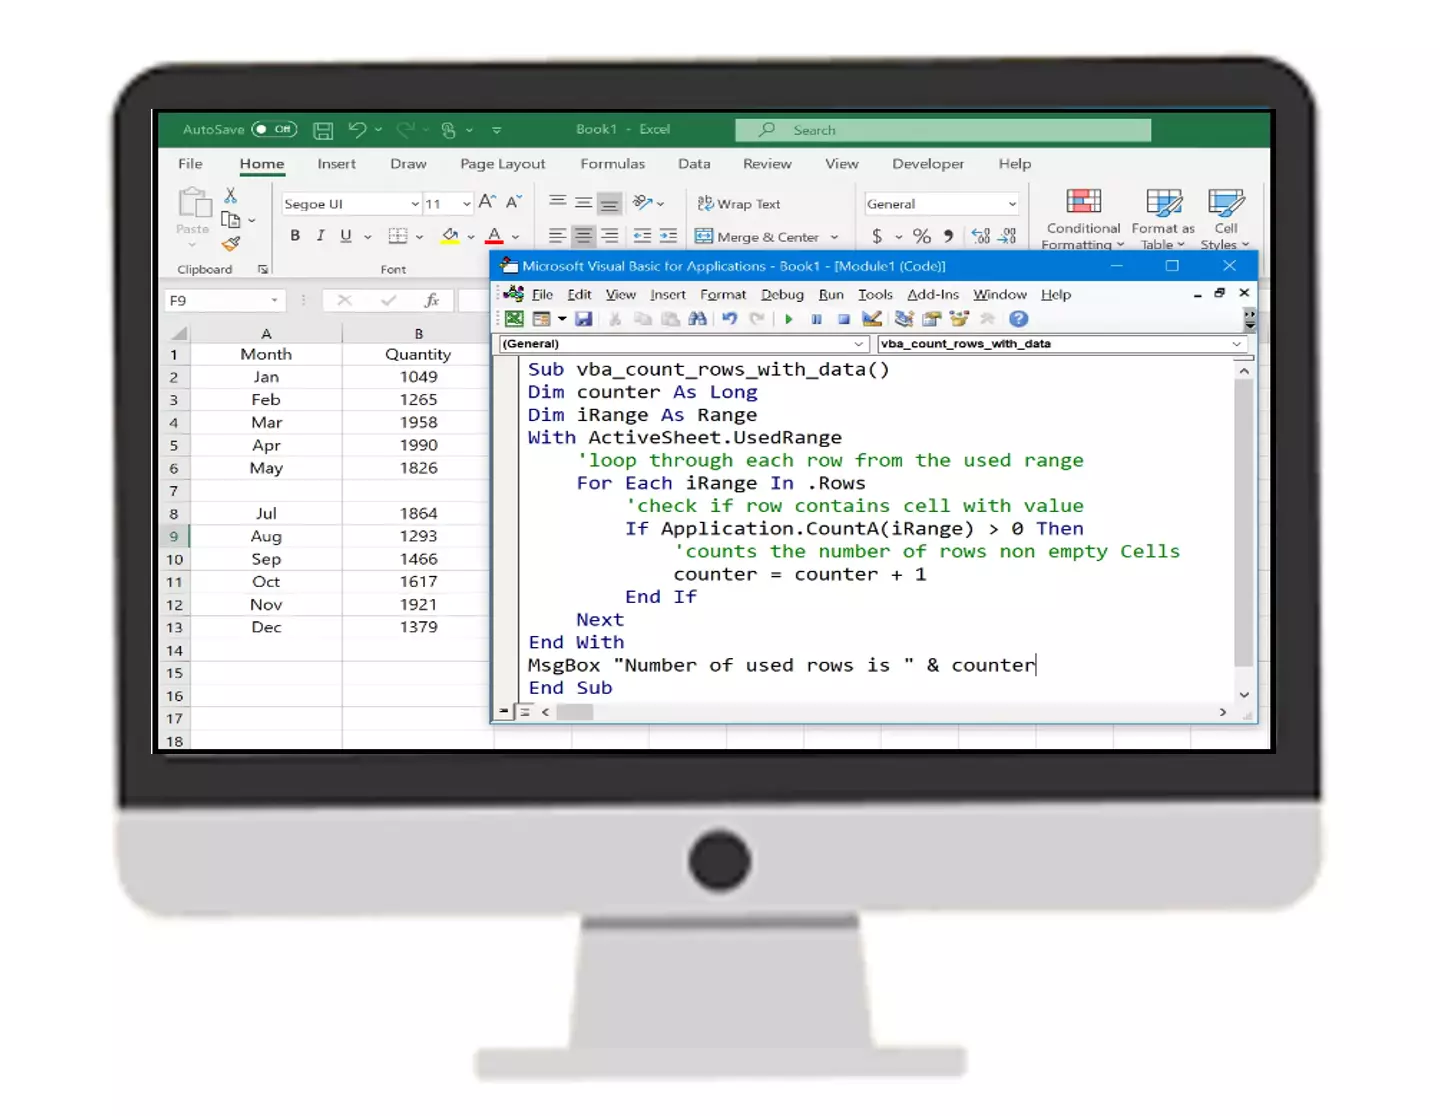Image resolution: width=1440 pixels, height=1116 pixels.
Task: Toggle the AutoSave switch
Action: click(274, 129)
